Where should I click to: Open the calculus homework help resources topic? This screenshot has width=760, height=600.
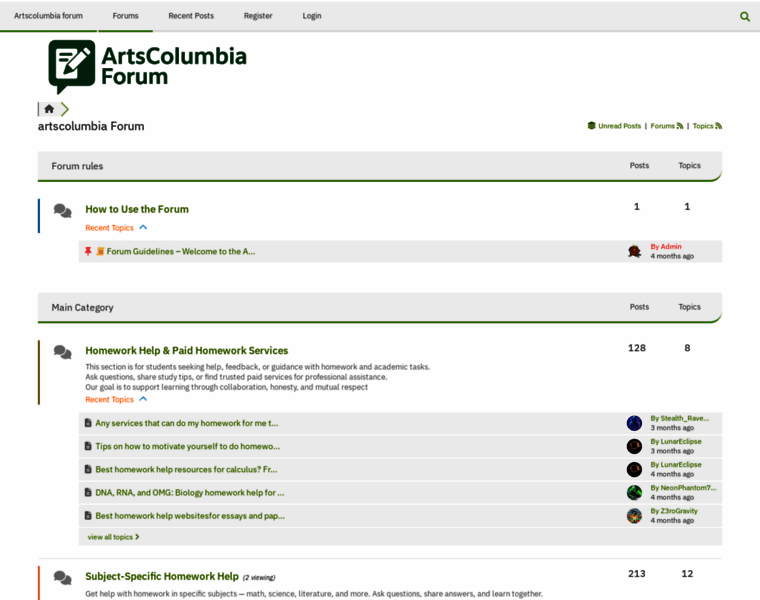(186, 469)
